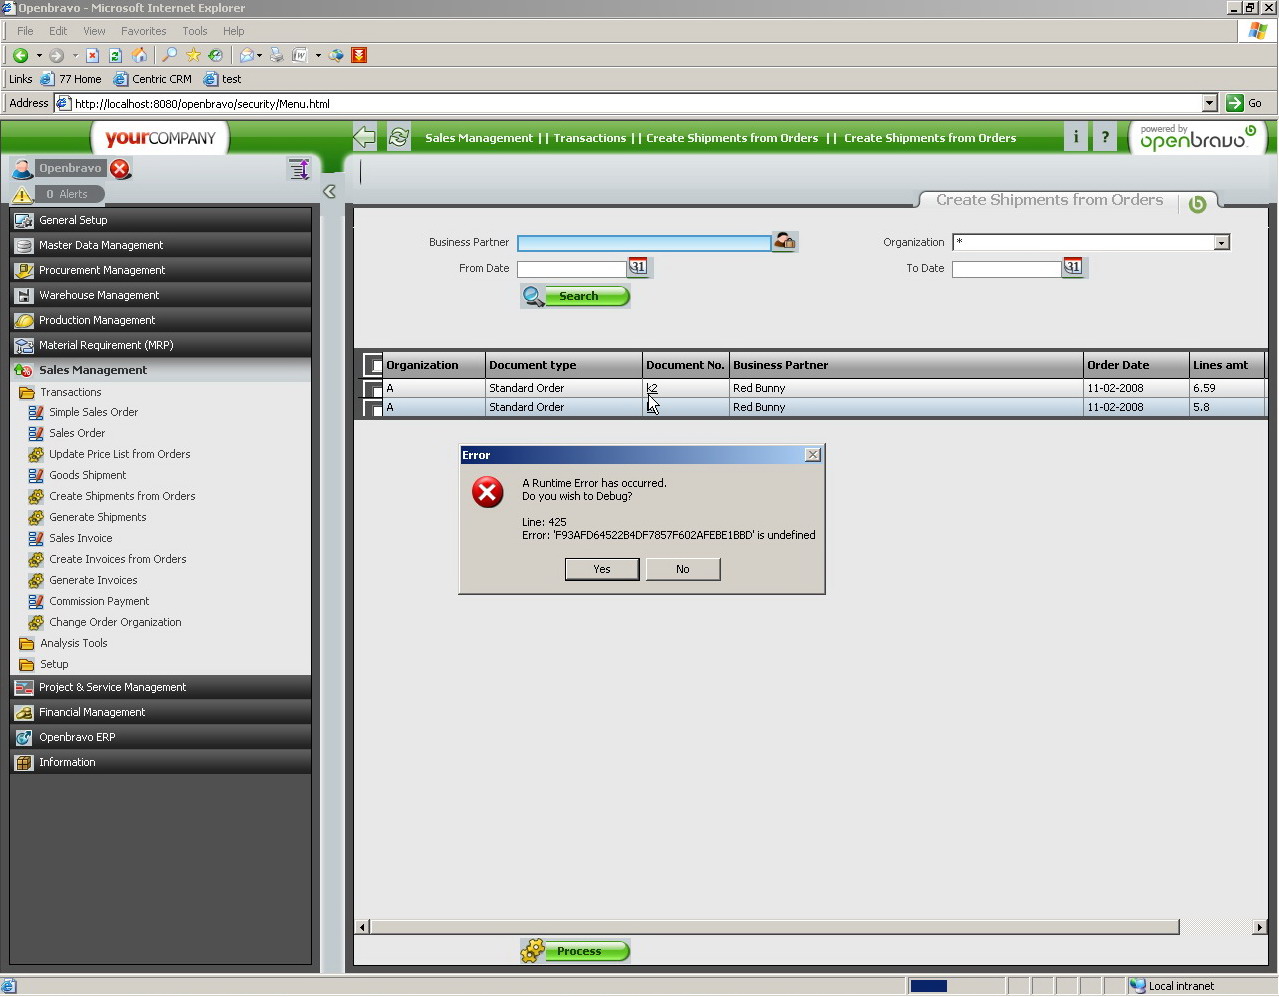The height and width of the screenshot is (997, 1279).
Task: Open the help question mark icon
Action: tap(1105, 138)
